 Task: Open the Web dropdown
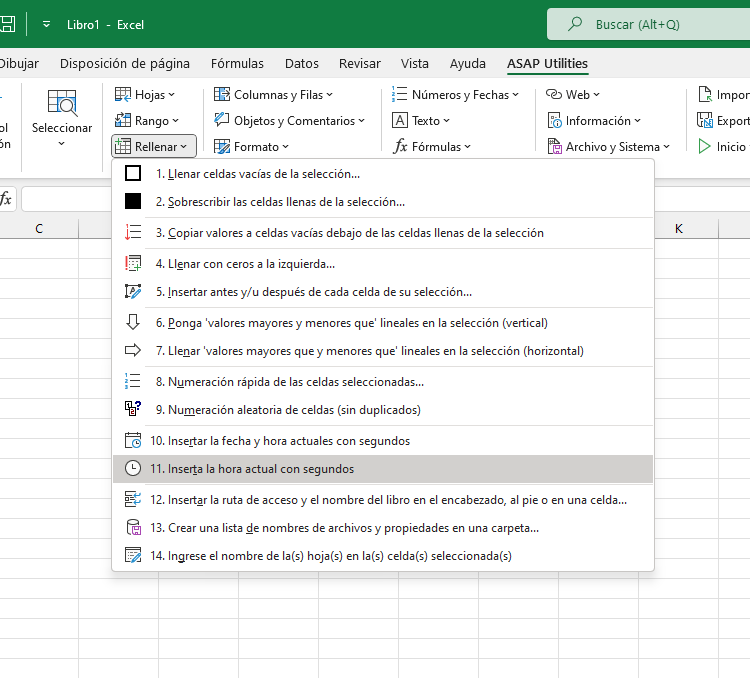click(573, 95)
